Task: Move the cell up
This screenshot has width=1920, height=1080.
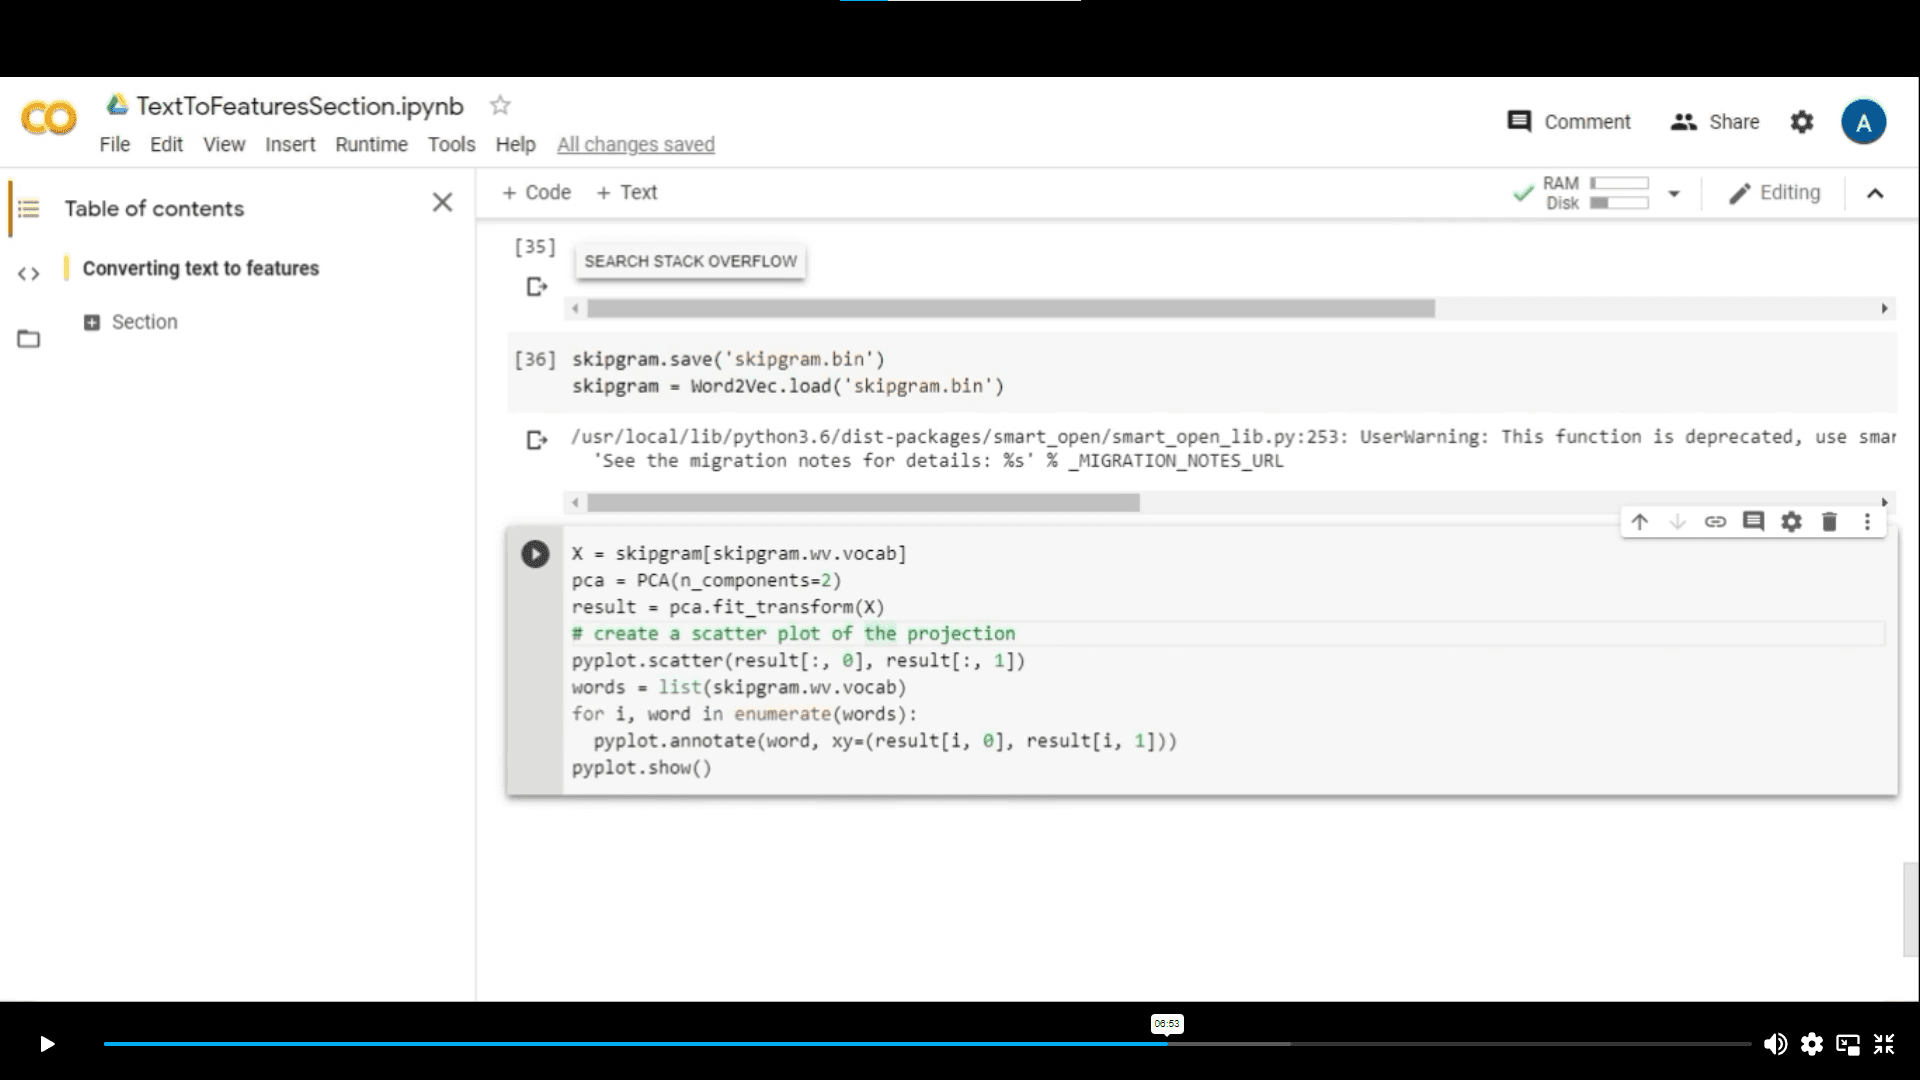Action: [x=1640, y=521]
